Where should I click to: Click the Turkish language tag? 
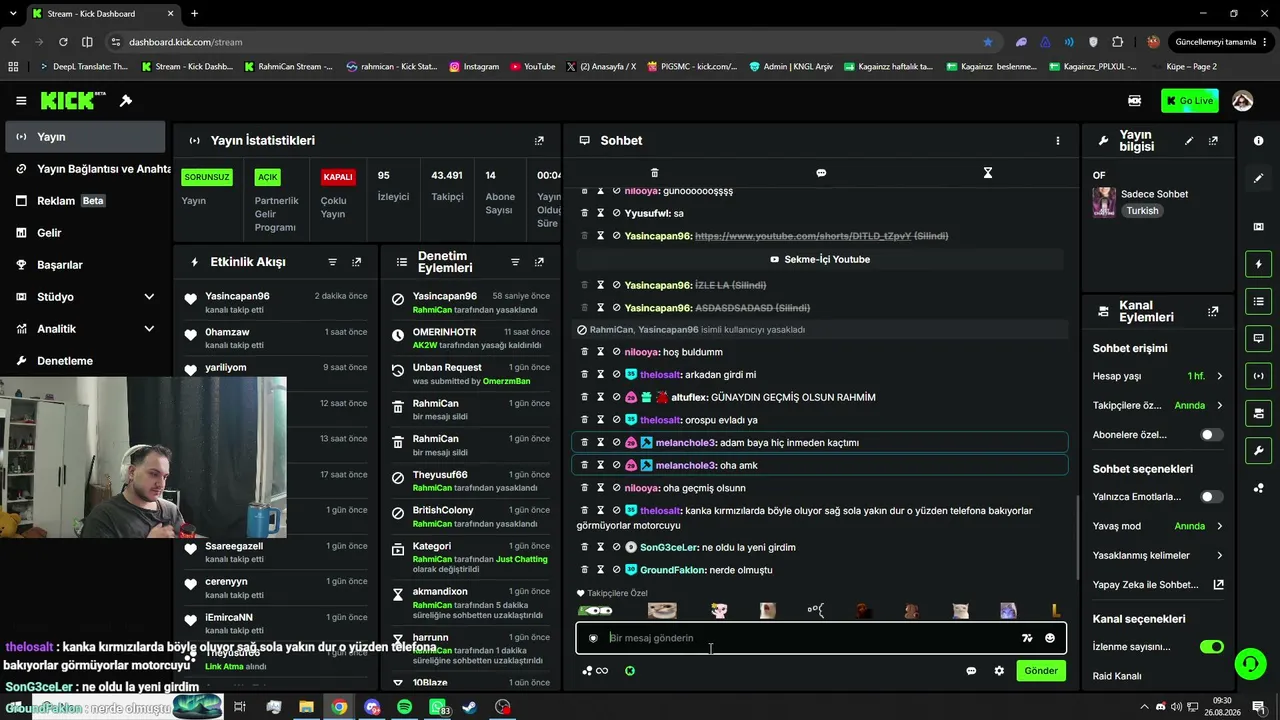[x=1142, y=211]
